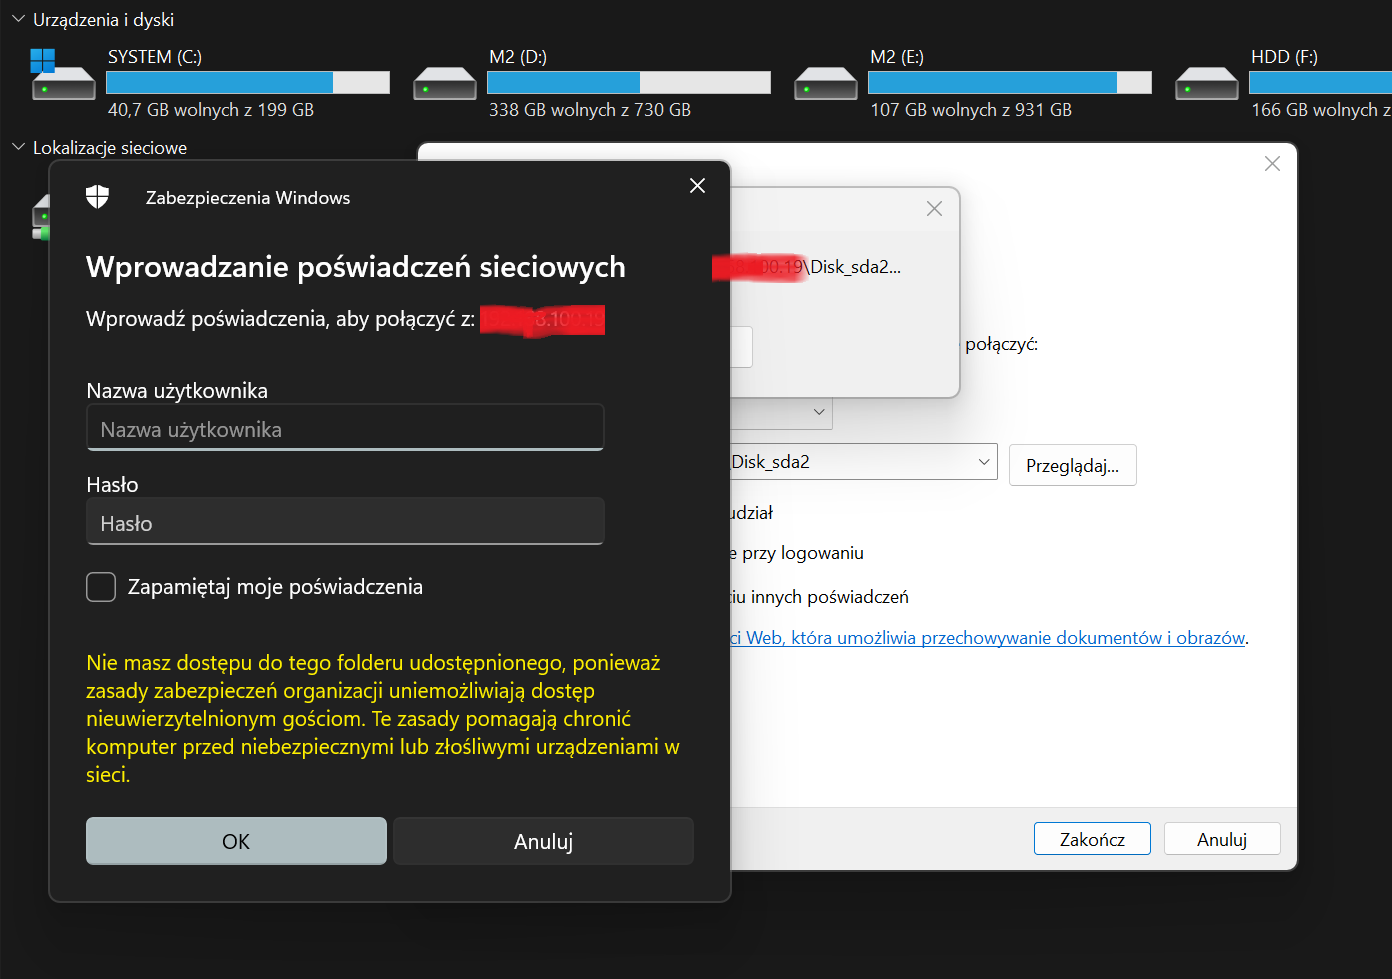The image size is (1392, 979).
Task: Select the M2 (D:) drive icon
Action: coord(445,83)
